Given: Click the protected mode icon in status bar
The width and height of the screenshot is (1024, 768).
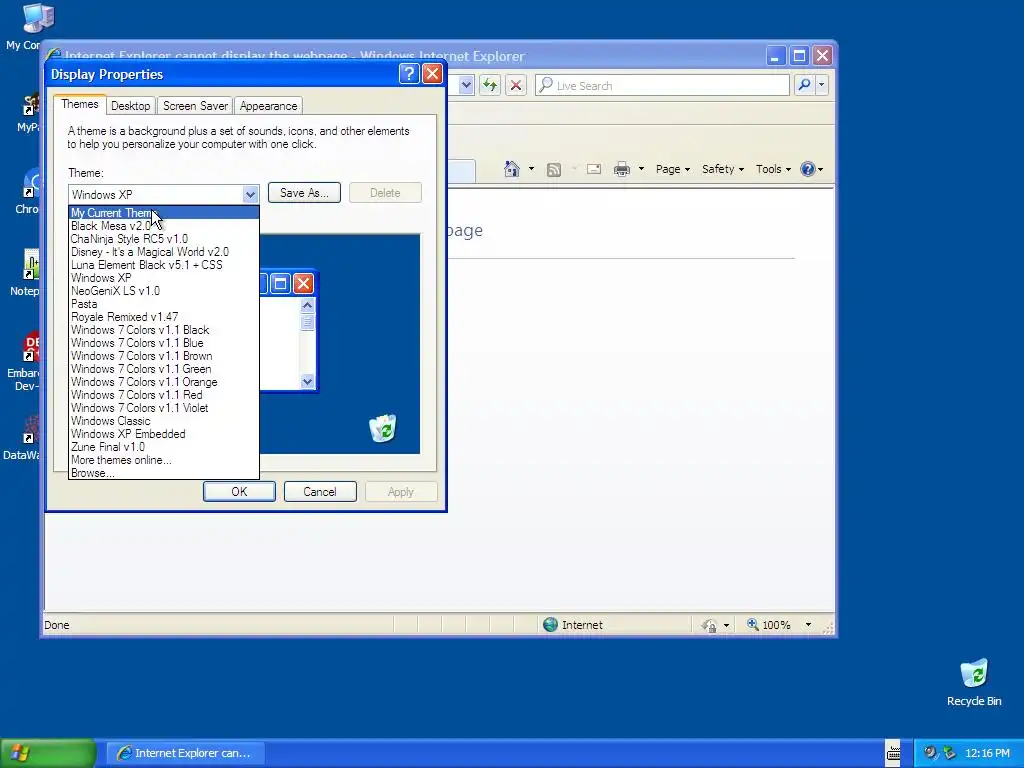Looking at the screenshot, I should [x=709, y=626].
